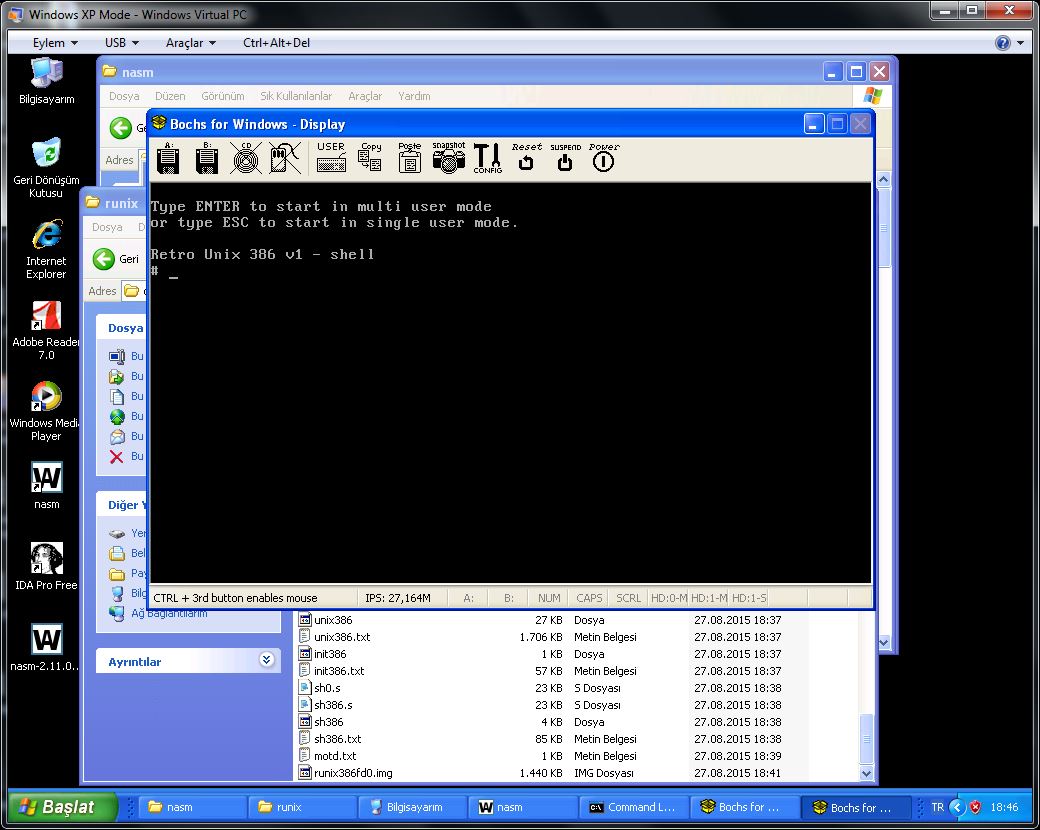The height and width of the screenshot is (830, 1040).
Task: Toggle Bochs mouse capture icon
Action: pyautogui.click(x=285, y=158)
